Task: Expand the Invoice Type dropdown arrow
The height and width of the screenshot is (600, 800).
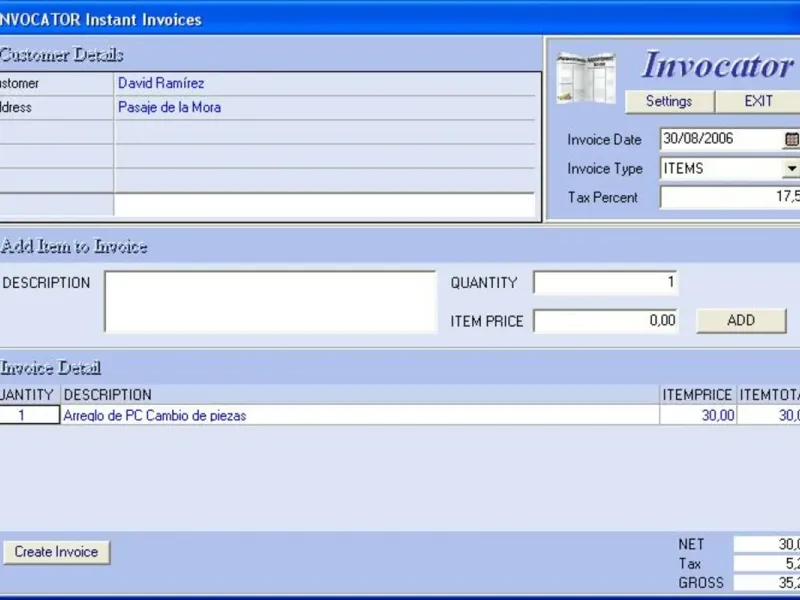Action: (791, 168)
